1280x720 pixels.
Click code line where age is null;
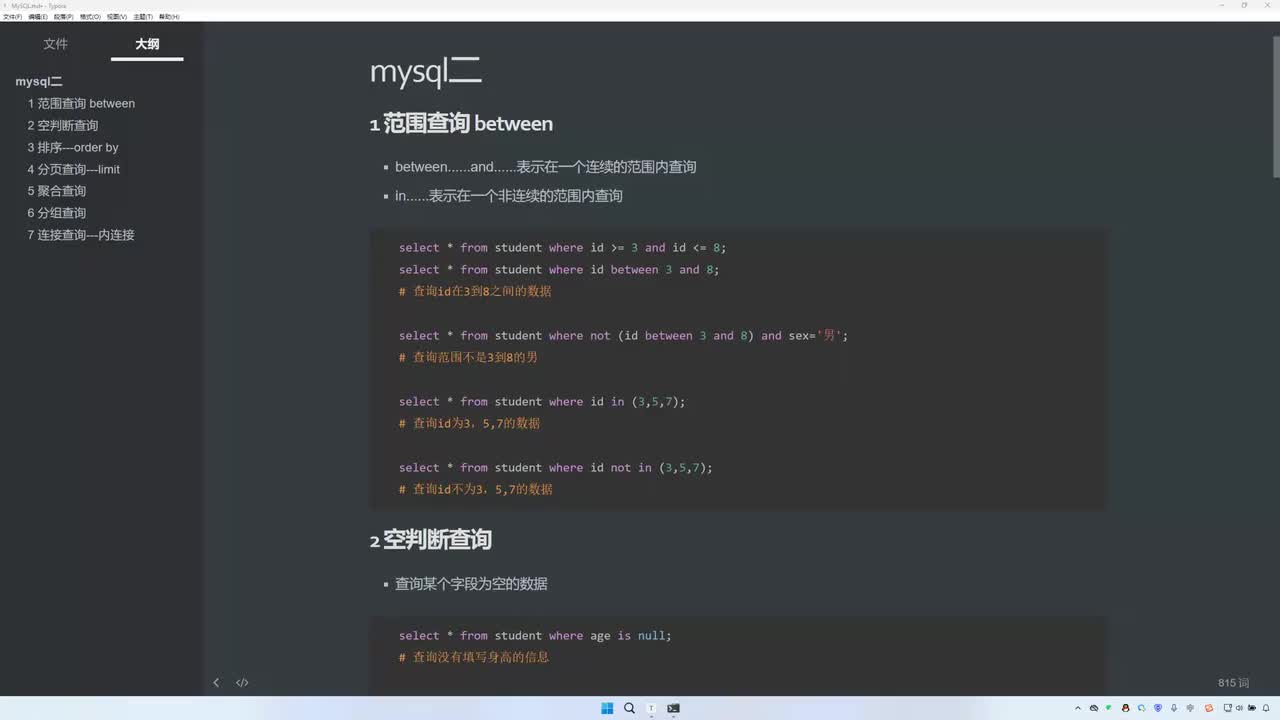(535, 636)
